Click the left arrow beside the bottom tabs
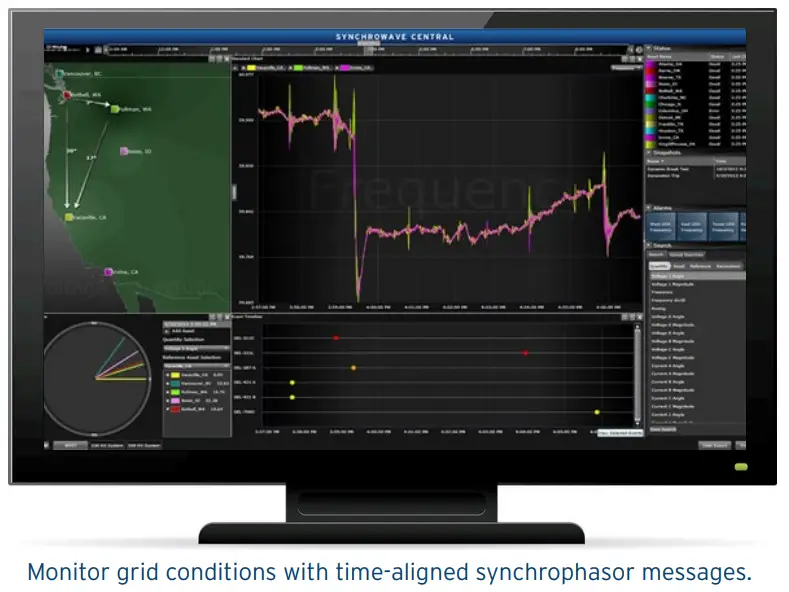This screenshot has height=592, width=789. tap(47, 446)
